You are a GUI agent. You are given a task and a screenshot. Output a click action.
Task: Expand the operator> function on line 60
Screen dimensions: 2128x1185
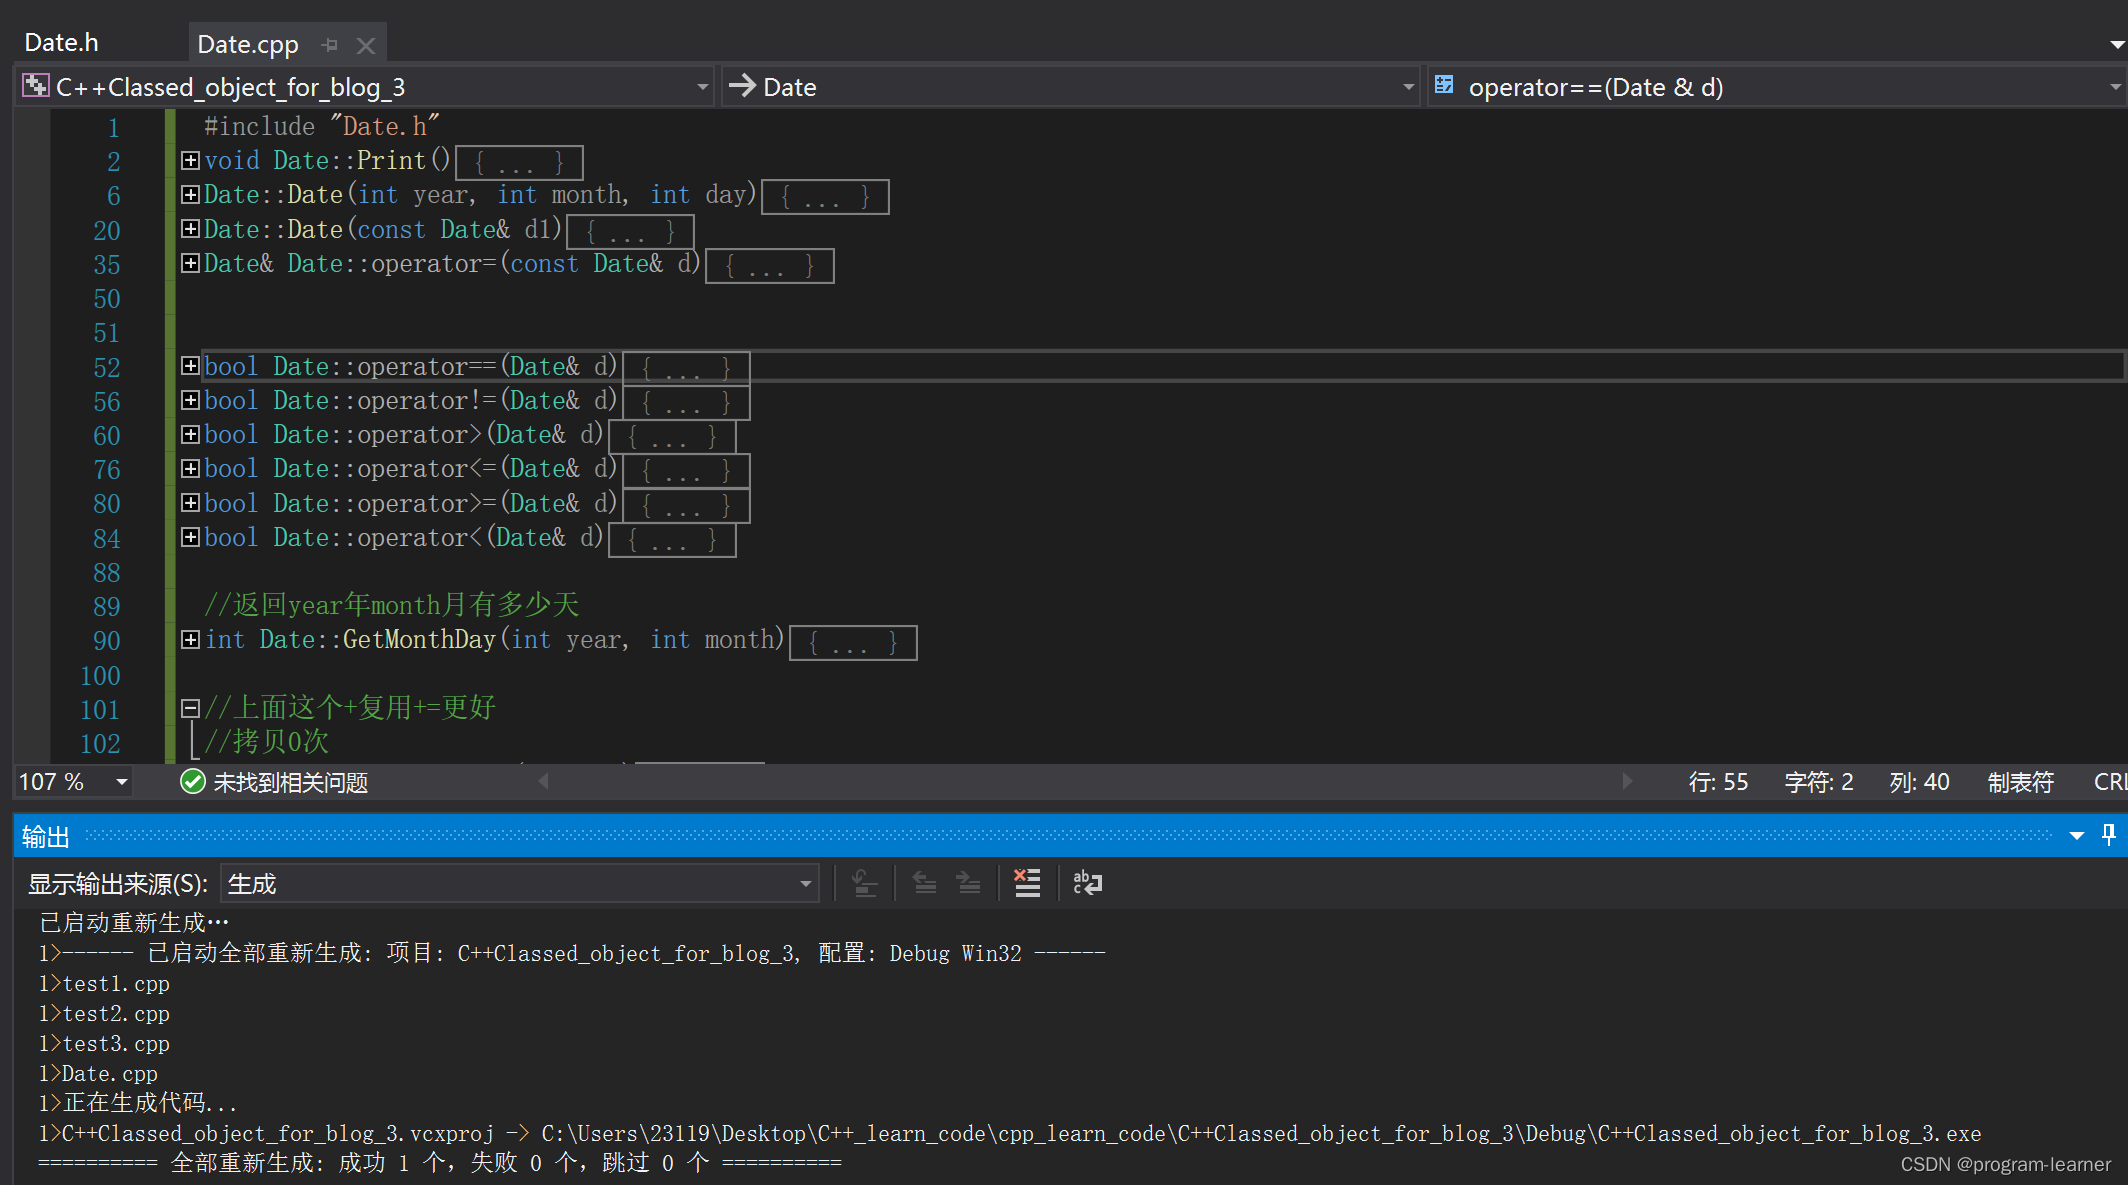click(190, 434)
